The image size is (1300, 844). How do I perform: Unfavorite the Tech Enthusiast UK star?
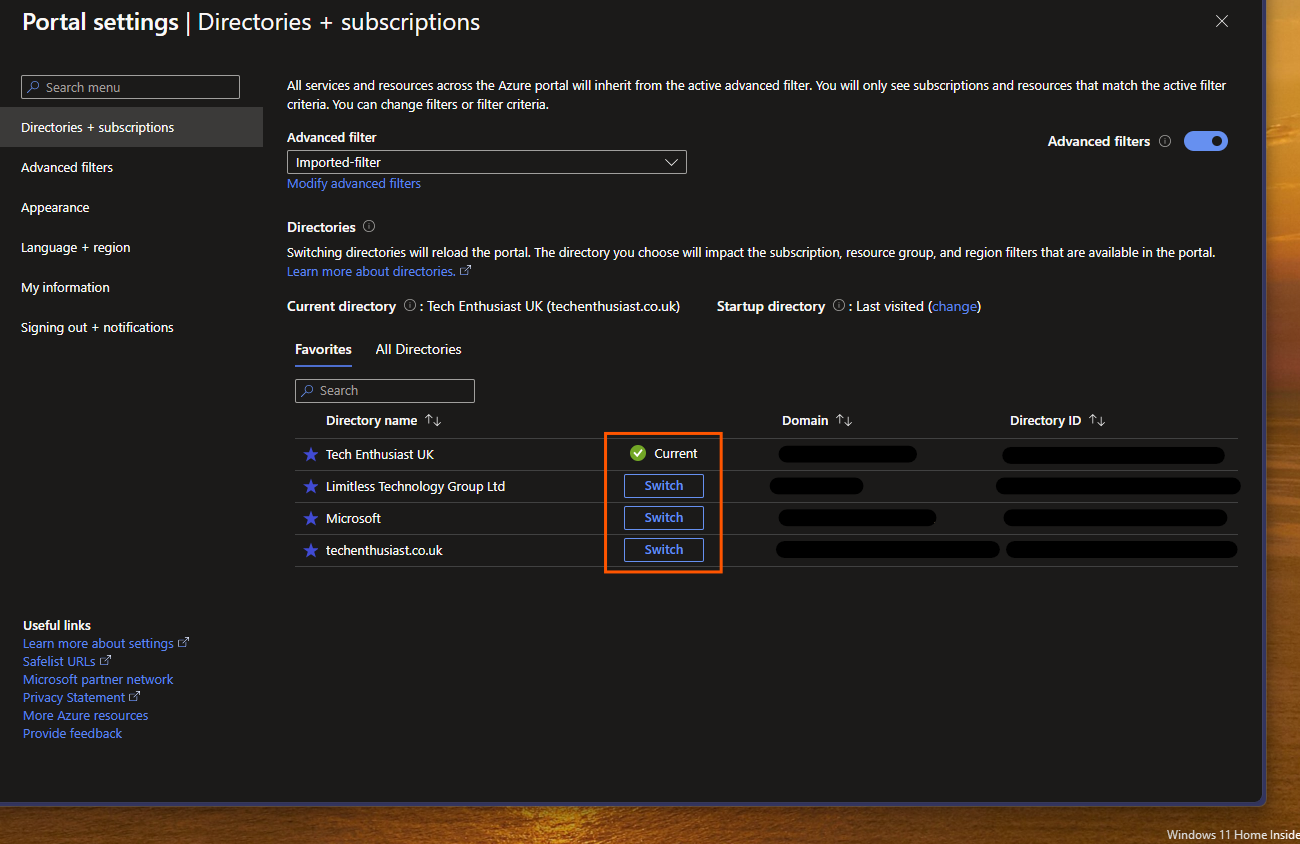(x=310, y=455)
